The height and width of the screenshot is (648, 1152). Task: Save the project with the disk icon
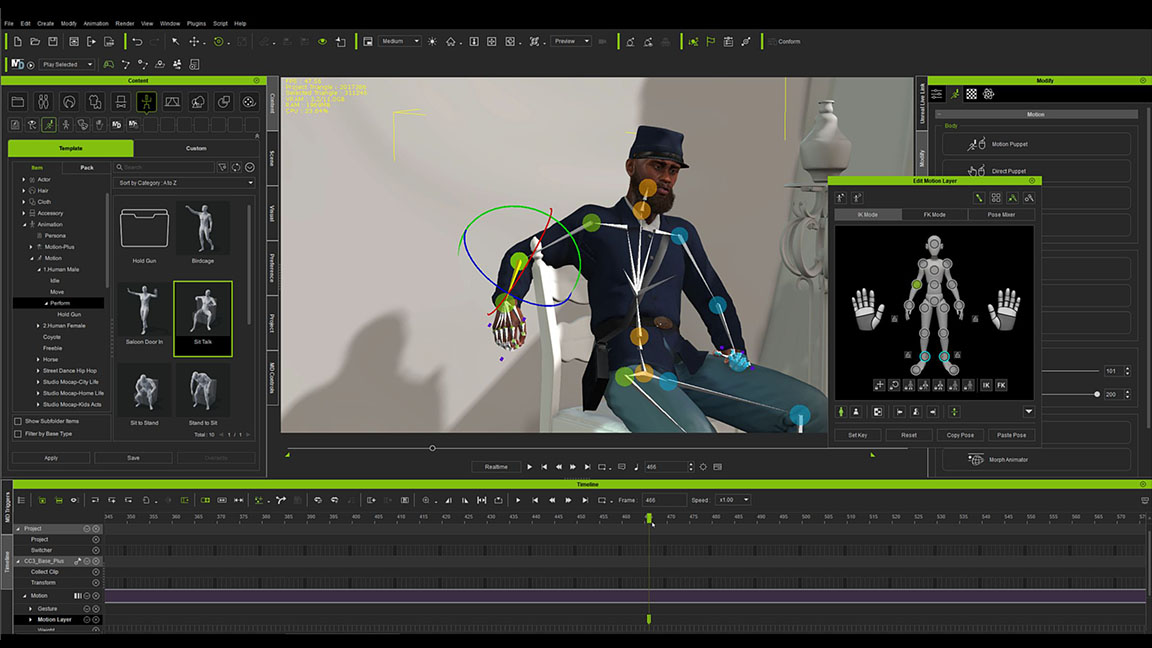[53, 42]
